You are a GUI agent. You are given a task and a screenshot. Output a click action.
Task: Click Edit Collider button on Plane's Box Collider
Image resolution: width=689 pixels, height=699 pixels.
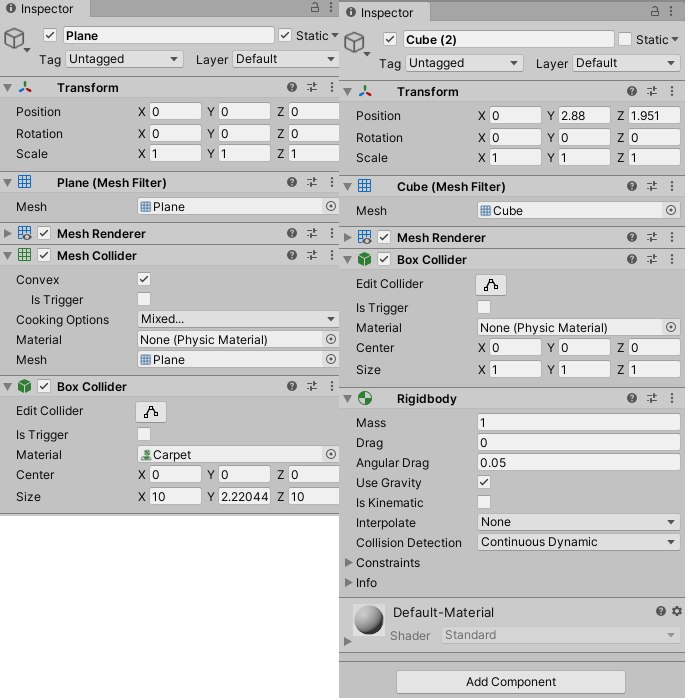(x=151, y=411)
